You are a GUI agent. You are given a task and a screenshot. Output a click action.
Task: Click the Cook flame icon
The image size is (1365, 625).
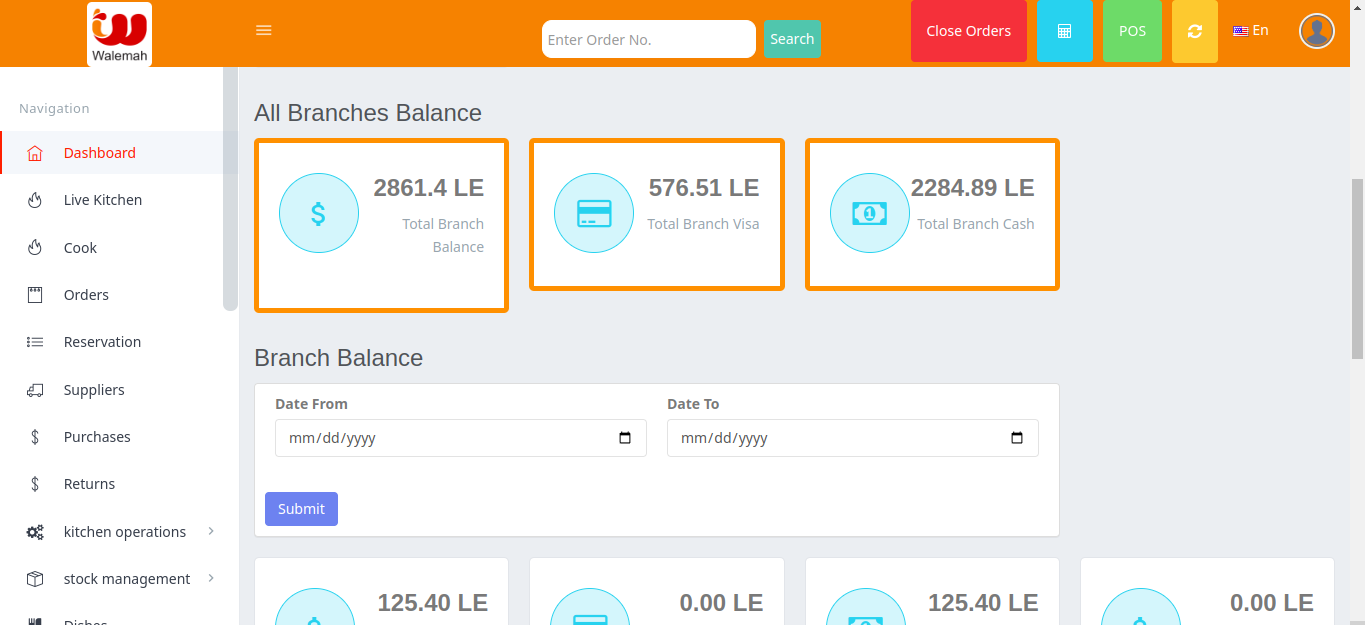[x=35, y=248]
